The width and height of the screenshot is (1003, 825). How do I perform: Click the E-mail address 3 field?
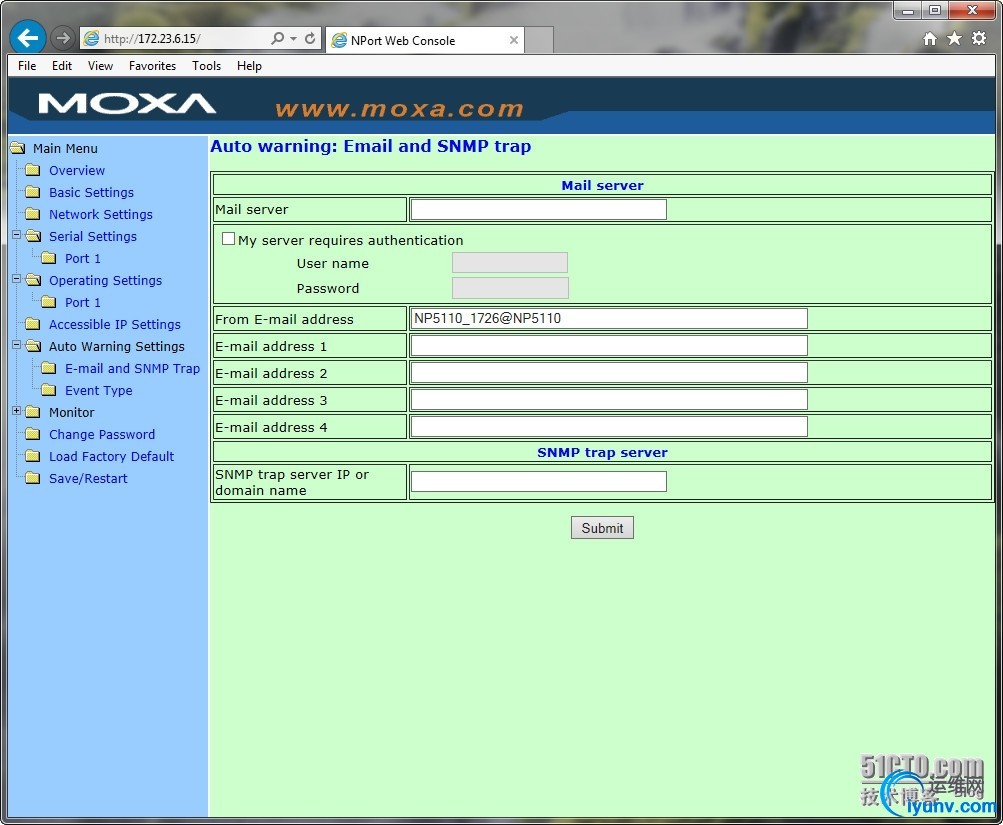[x=609, y=399]
